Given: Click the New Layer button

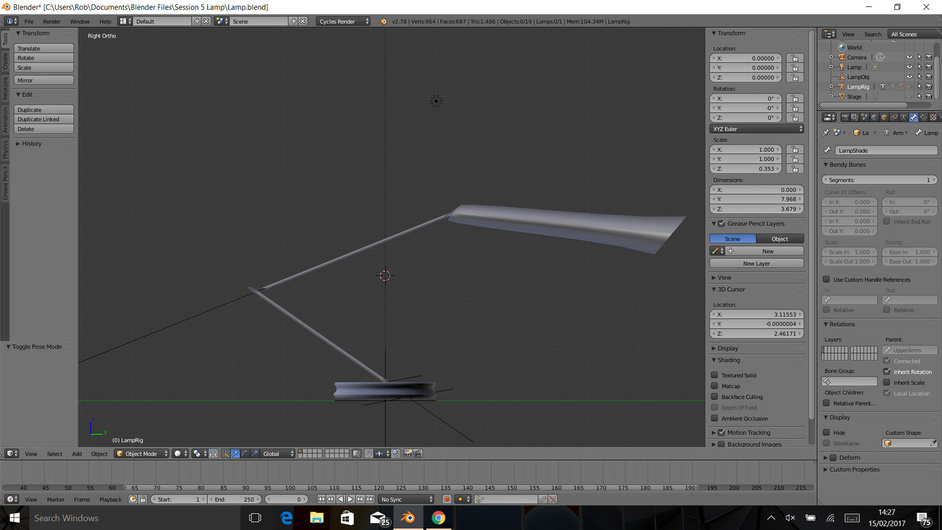Looking at the screenshot, I should pos(756,263).
